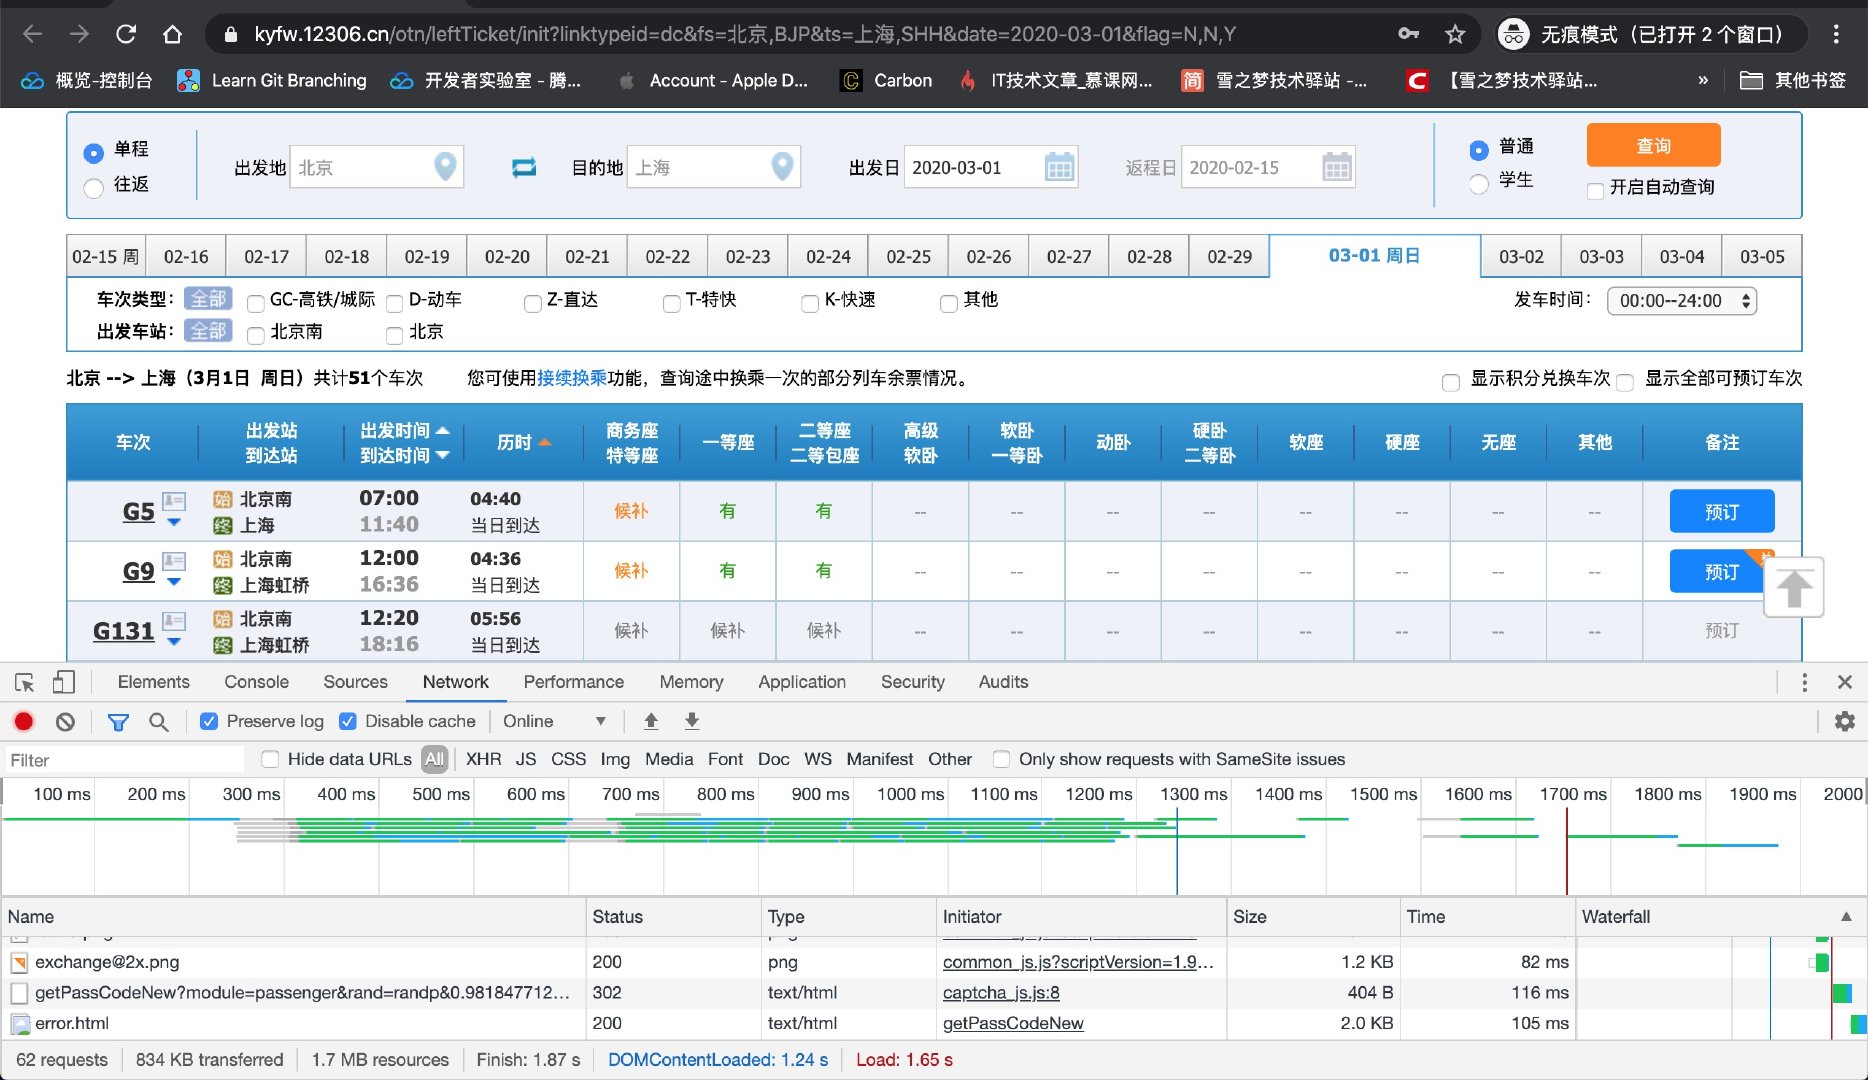Select the 学生 ticket radio button

(1477, 183)
